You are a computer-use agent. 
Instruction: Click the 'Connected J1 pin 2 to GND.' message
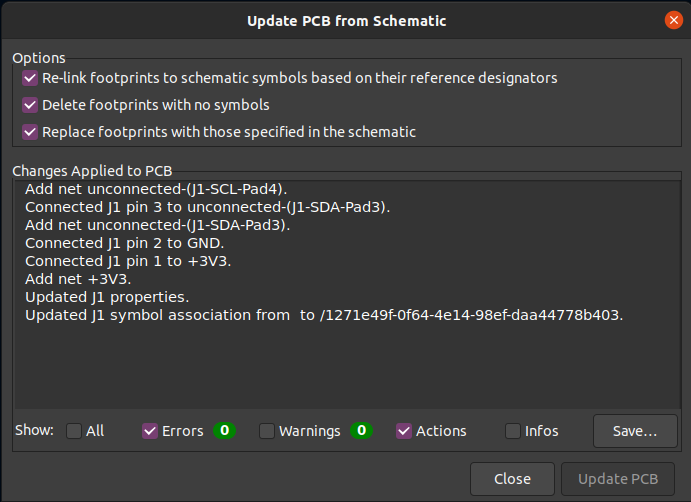coord(124,243)
